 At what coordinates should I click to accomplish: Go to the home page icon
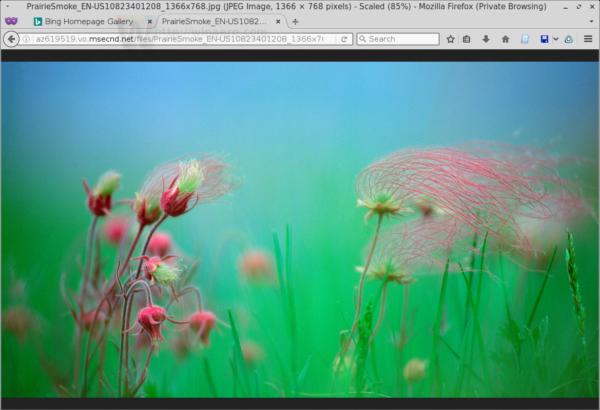point(505,39)
